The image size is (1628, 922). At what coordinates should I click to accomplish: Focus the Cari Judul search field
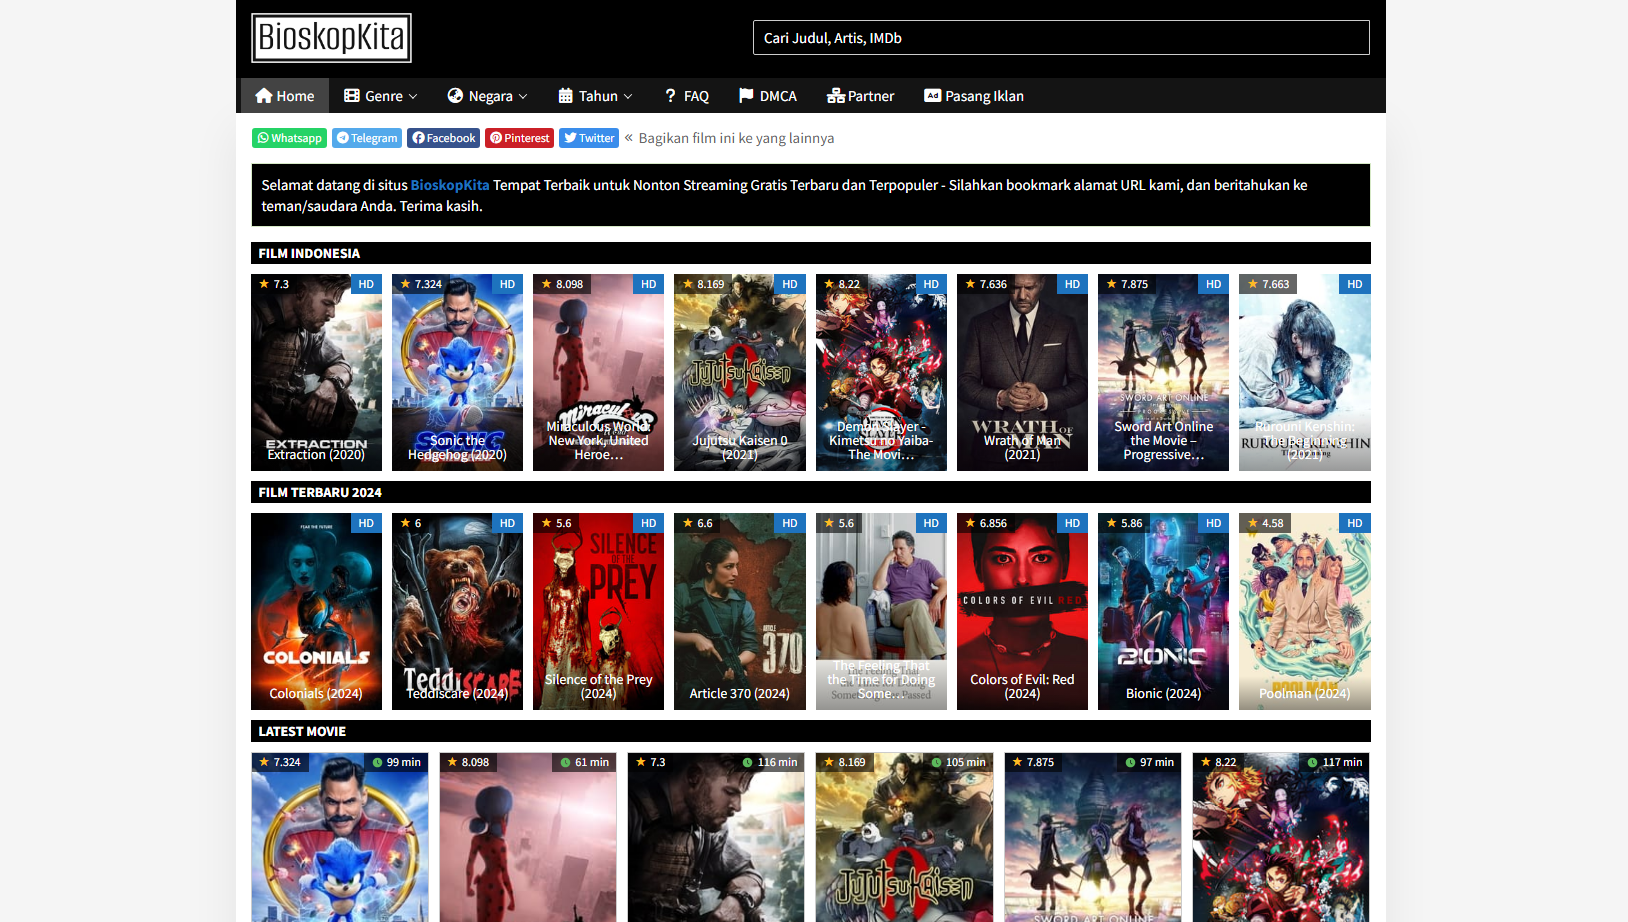pyautogui.click(x=1061, y=38)
